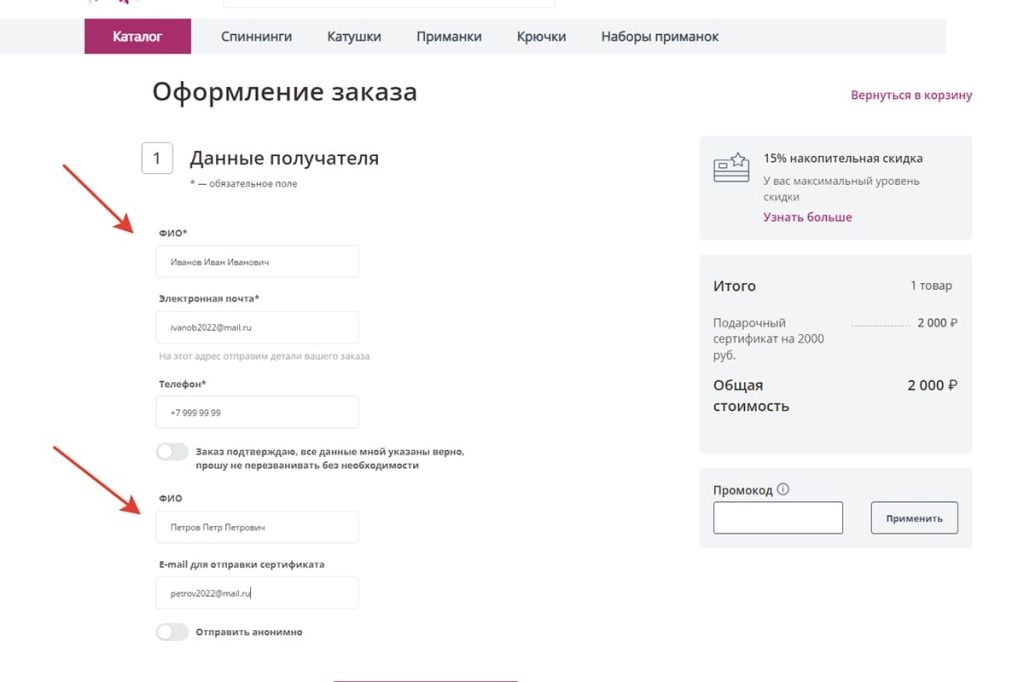
Task: Enable the order confirmation toggle
Action: tap(172, 452)
